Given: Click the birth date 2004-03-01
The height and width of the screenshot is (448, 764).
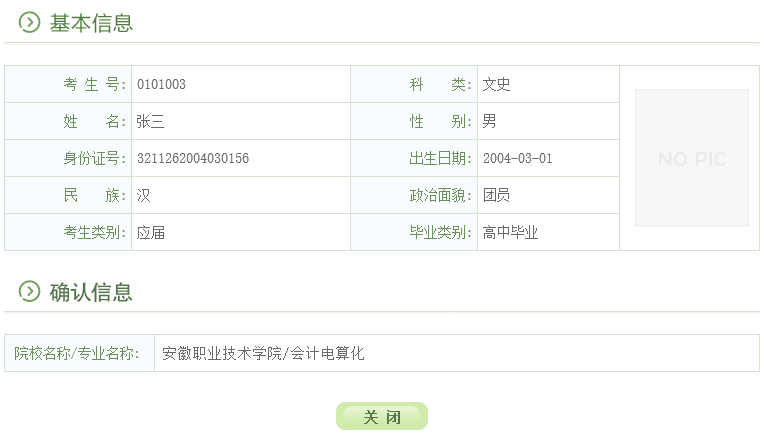Looking at the screenshot, I should point(517,159).
